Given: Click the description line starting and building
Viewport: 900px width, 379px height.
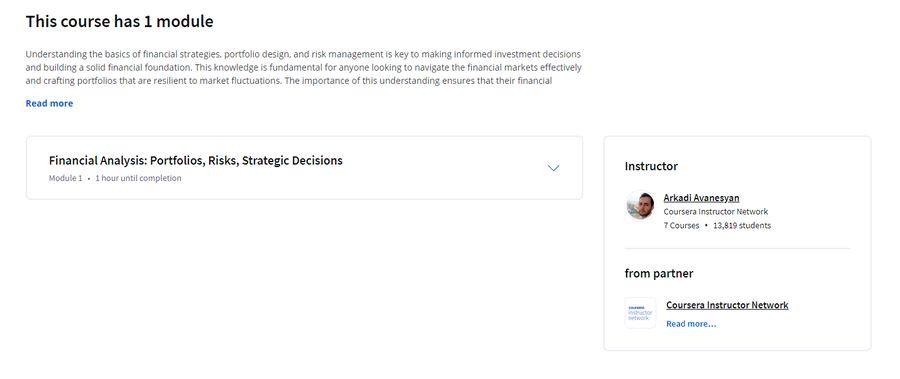Looking at the screenshot, I should pyautogui.click(x=304, y=68).
